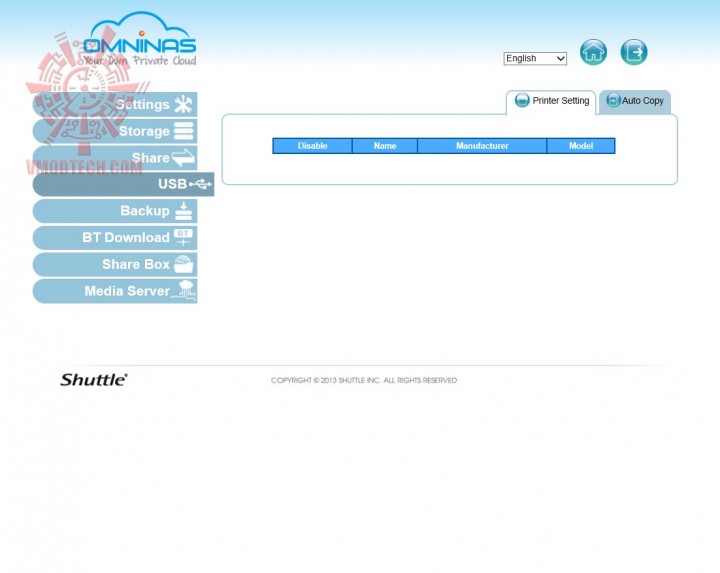720x573 pixels.
Task: Switch to the Printer Setting tab
Action: (x=551, y=101)
